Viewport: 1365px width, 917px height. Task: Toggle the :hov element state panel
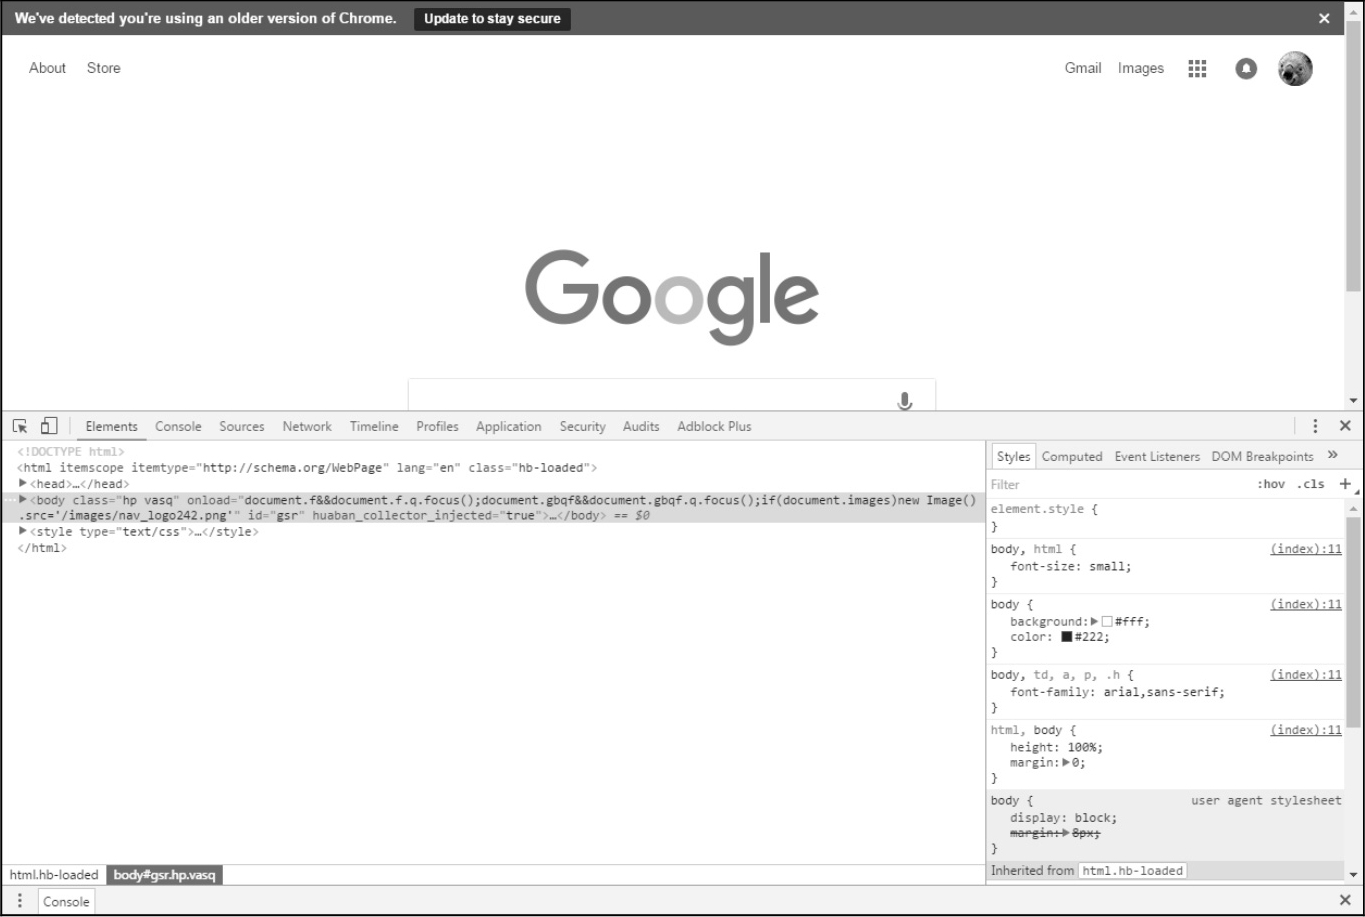(1271, 484)
